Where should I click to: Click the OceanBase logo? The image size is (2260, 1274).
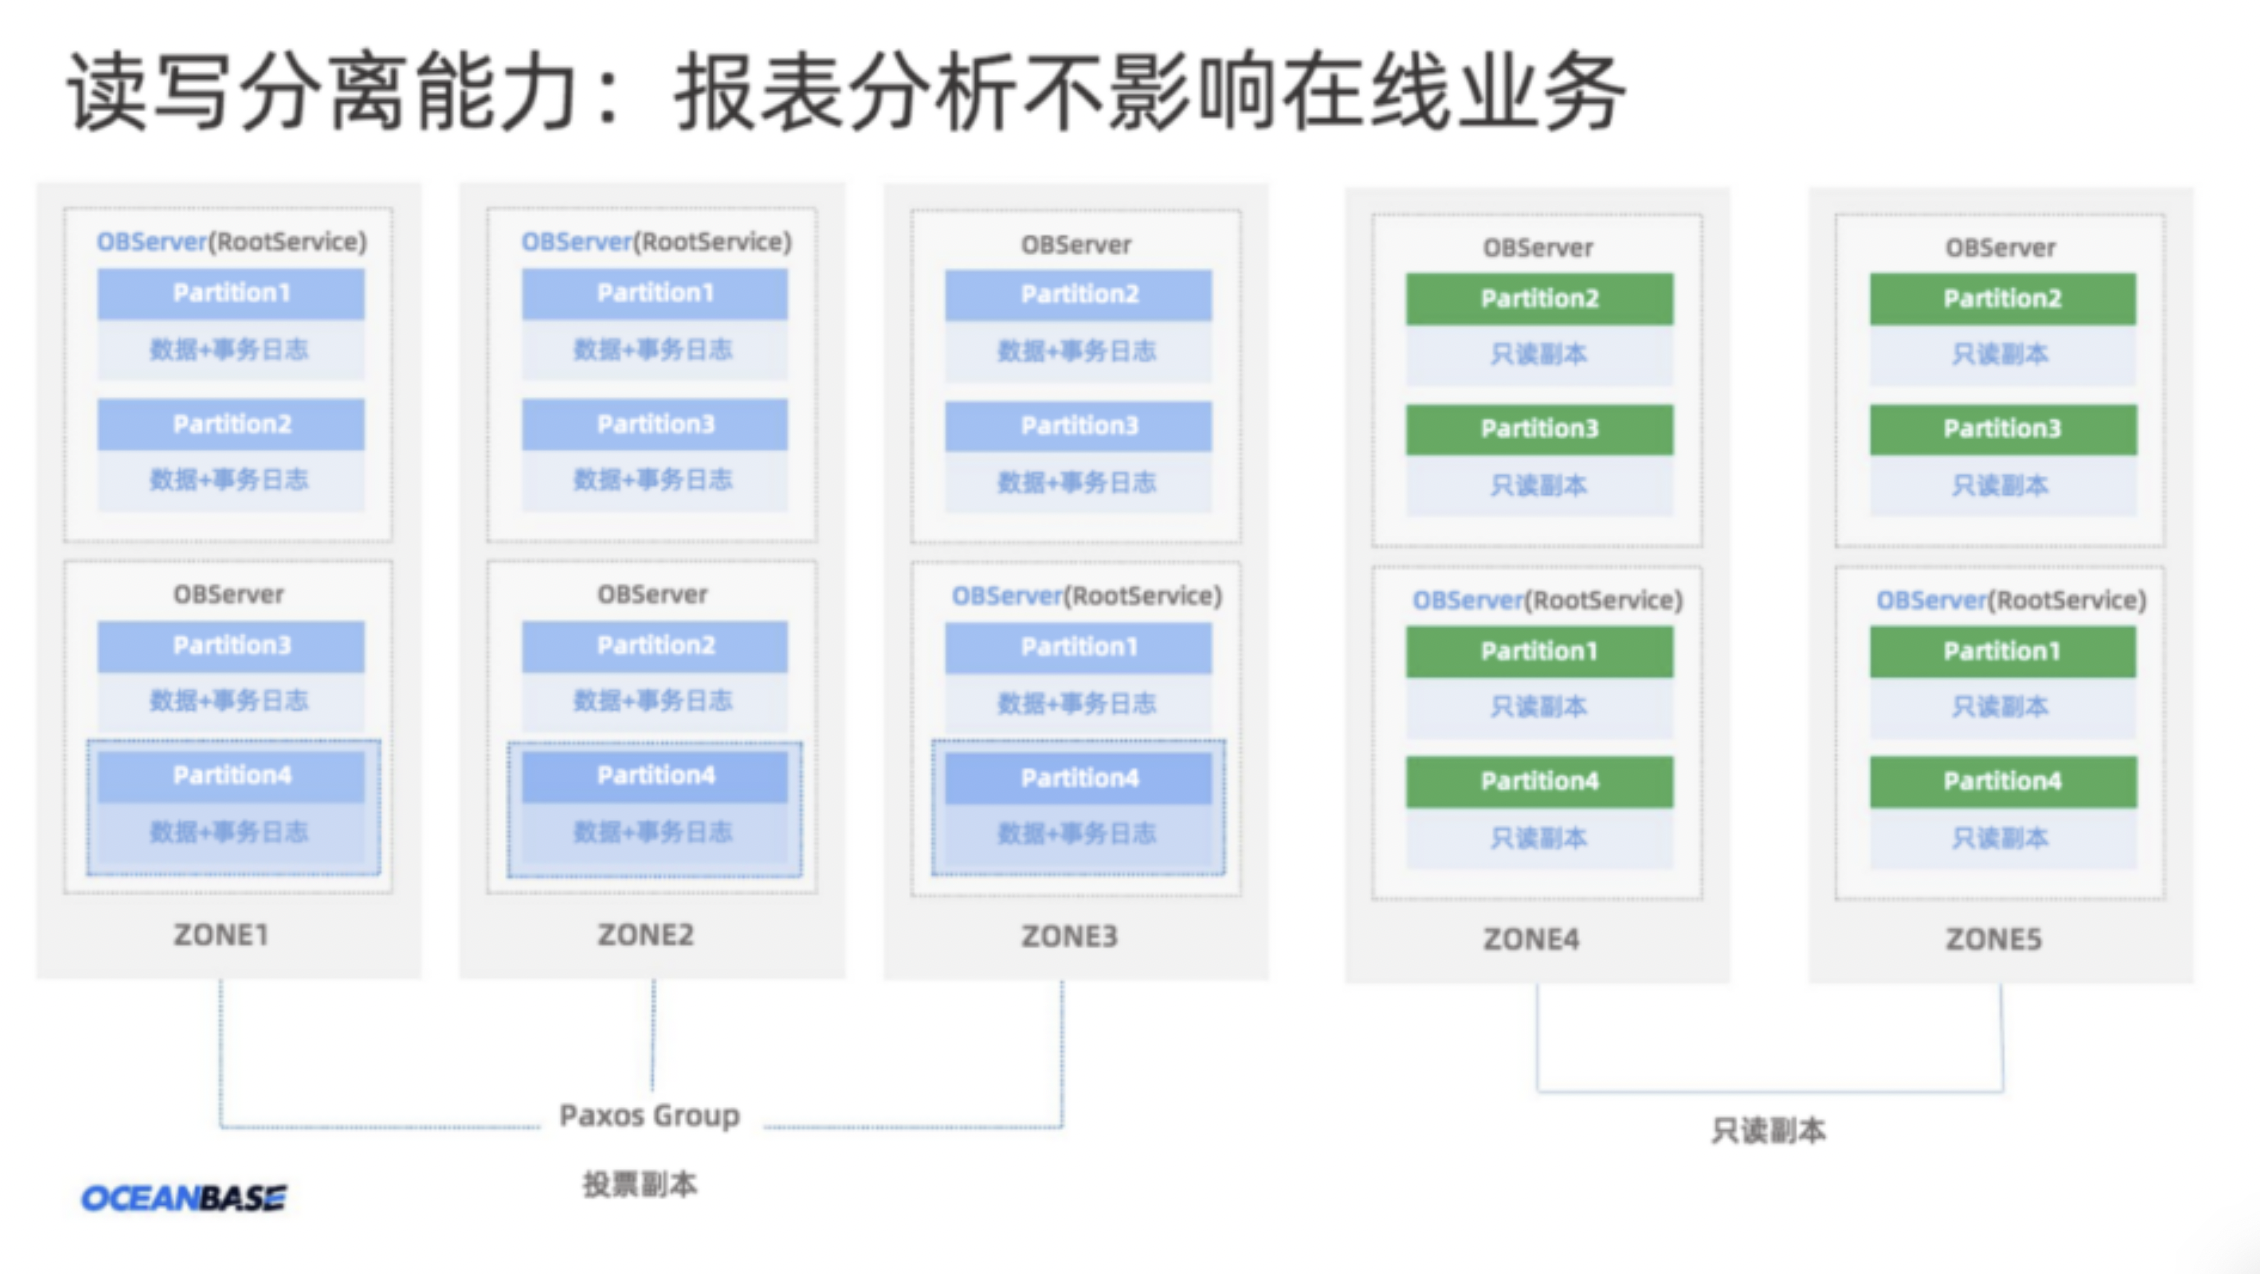tap(184, 1197)
